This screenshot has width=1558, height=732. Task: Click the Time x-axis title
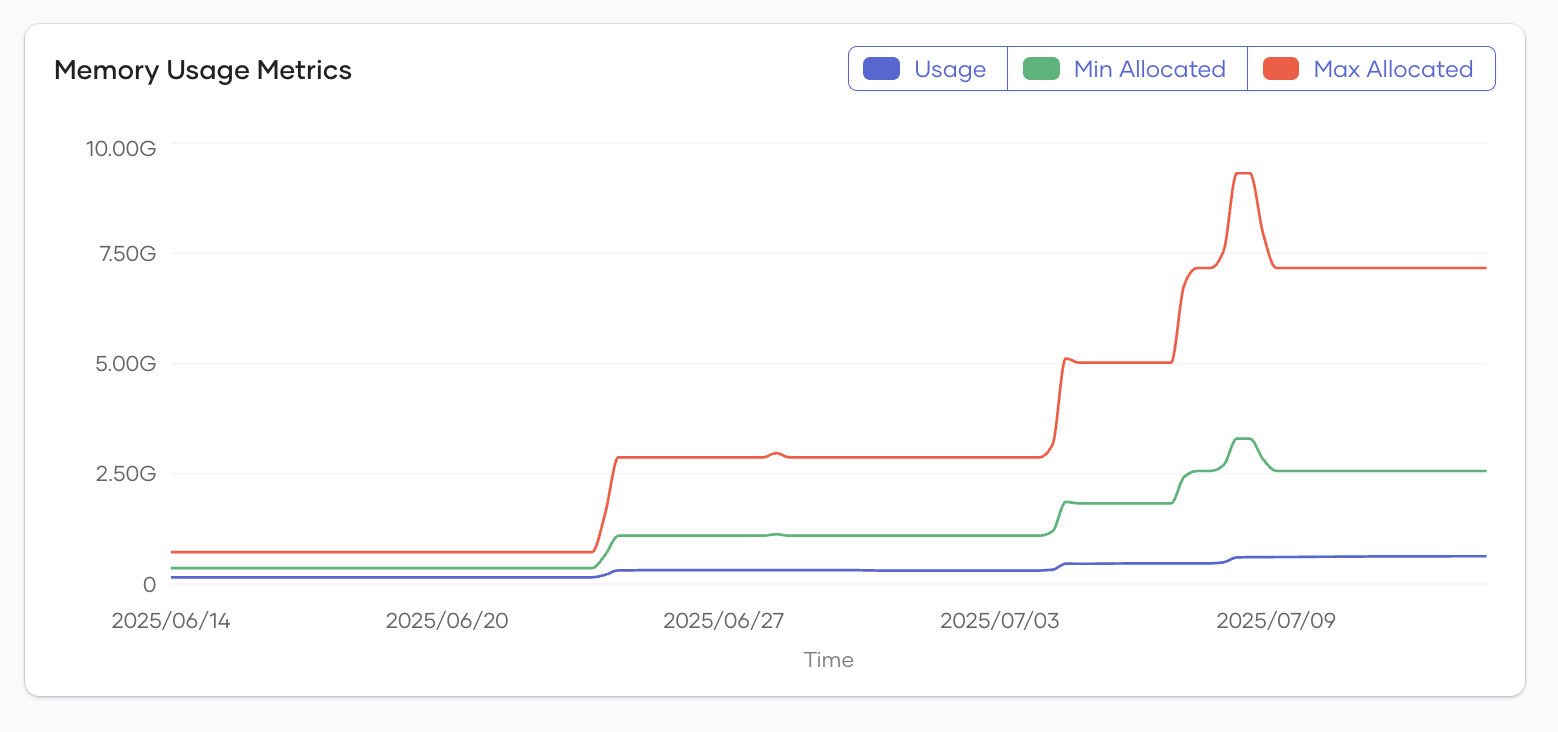tap(829, 660)
